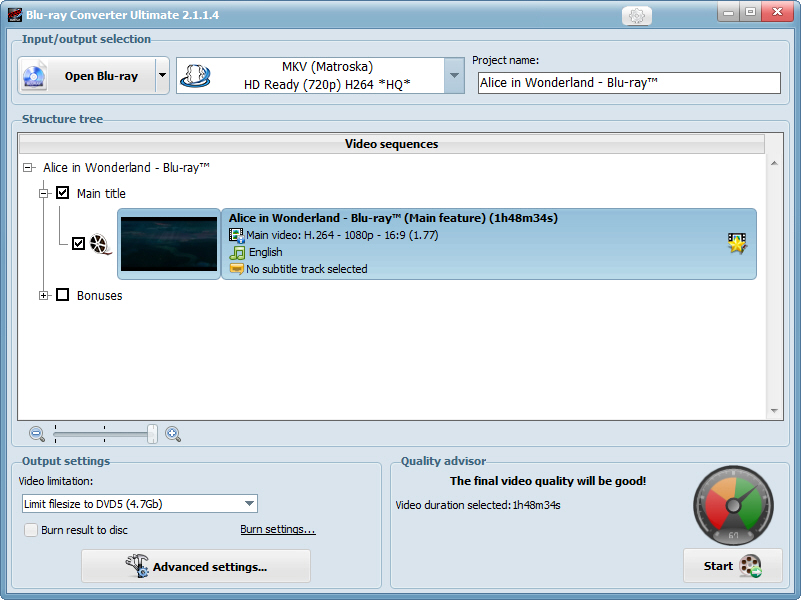801x600 pixels.
Task: Click the thumbnail zoom slider handle
Action: pos(152,434)
